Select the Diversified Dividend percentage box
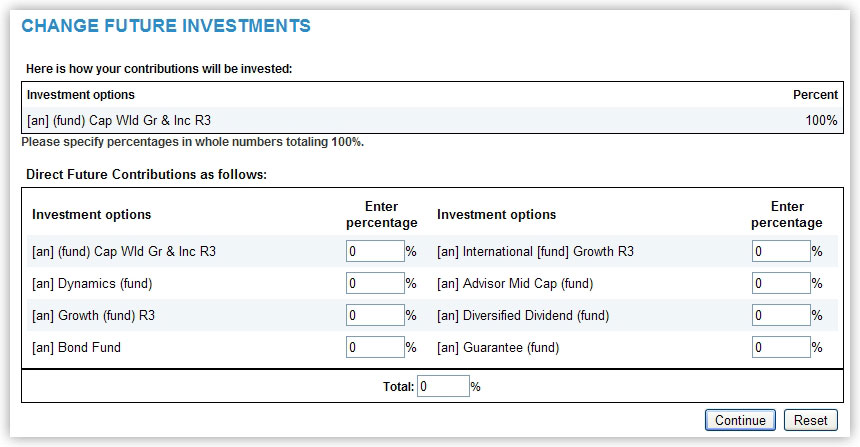The width and height of the screenshot is (860, 447). point(780,316)
